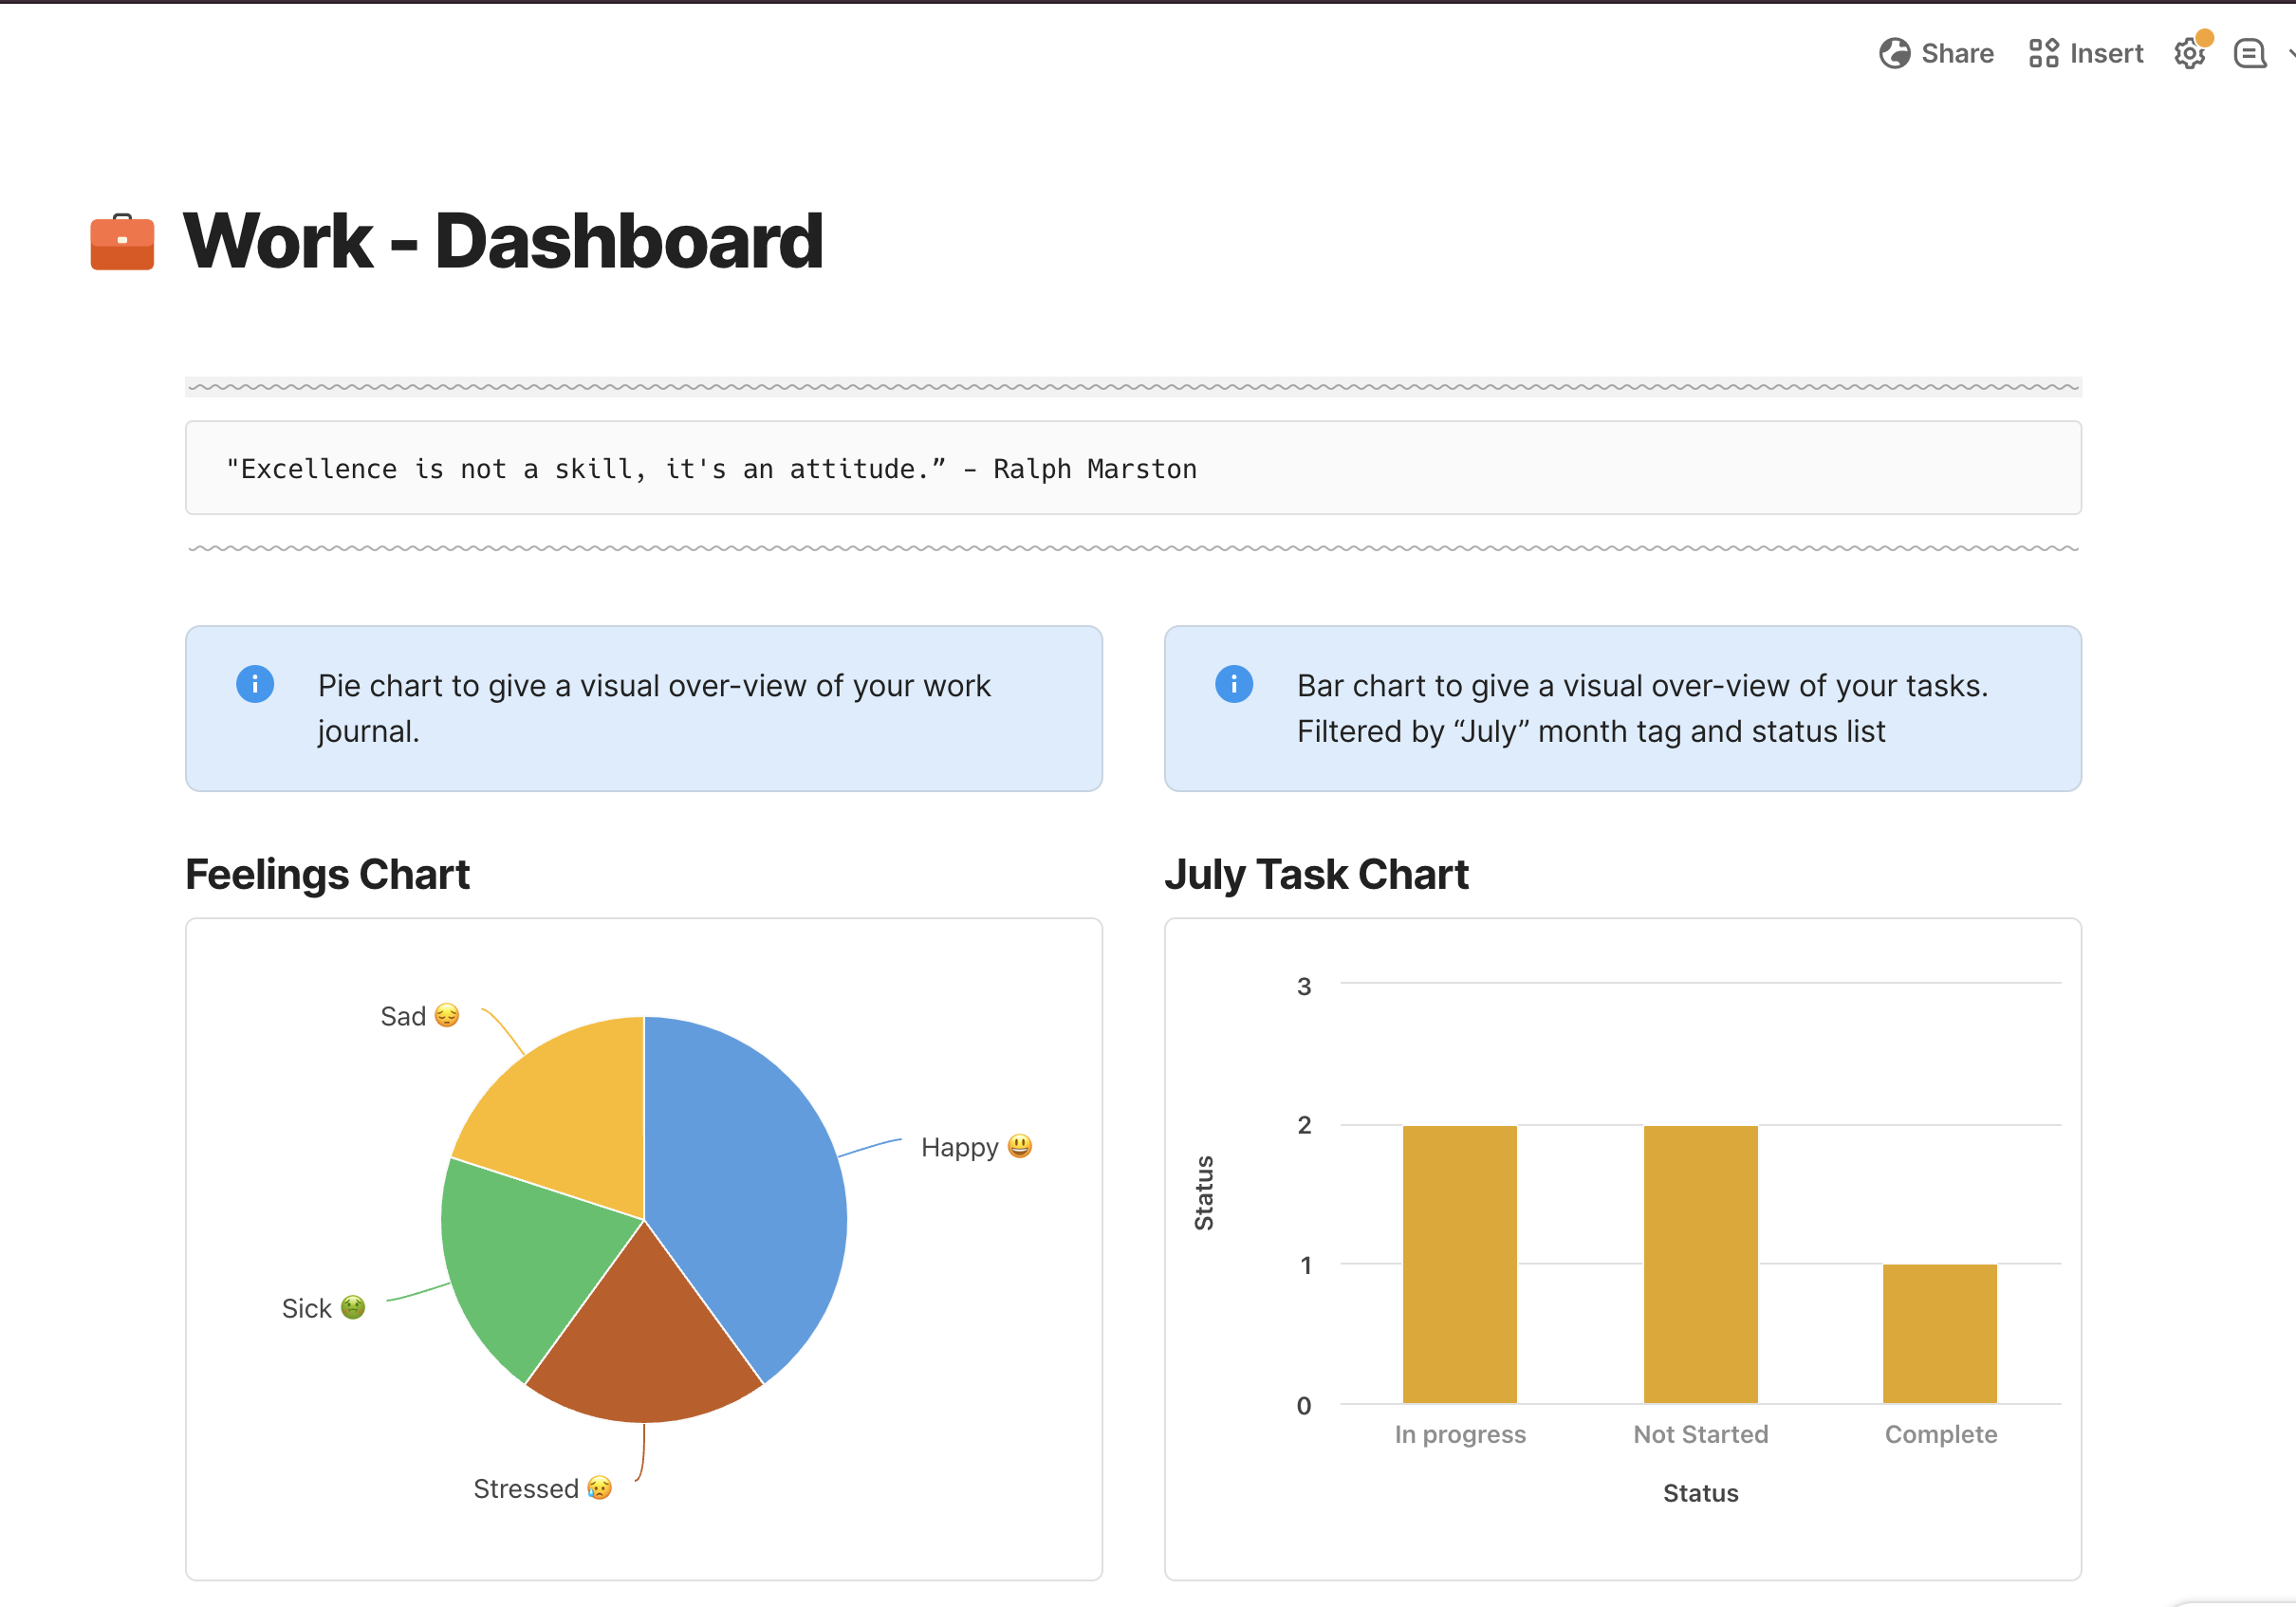Click the Not Started bar

click(x=1700, y=1265)
